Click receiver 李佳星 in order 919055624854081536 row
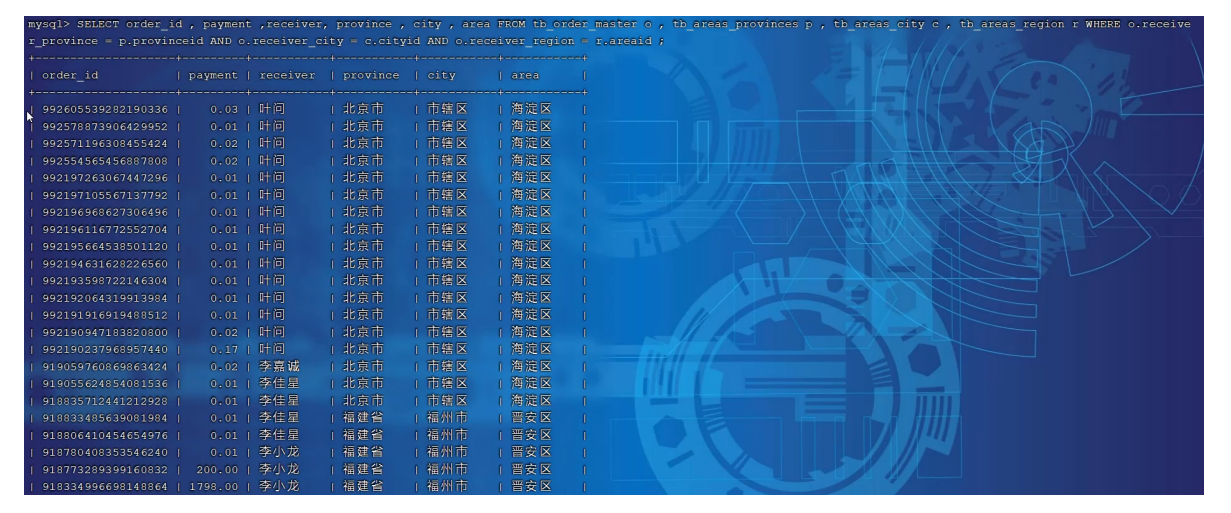Viewport: 1231px width, 513px height. pyautogui.click(x=279, y=384)
